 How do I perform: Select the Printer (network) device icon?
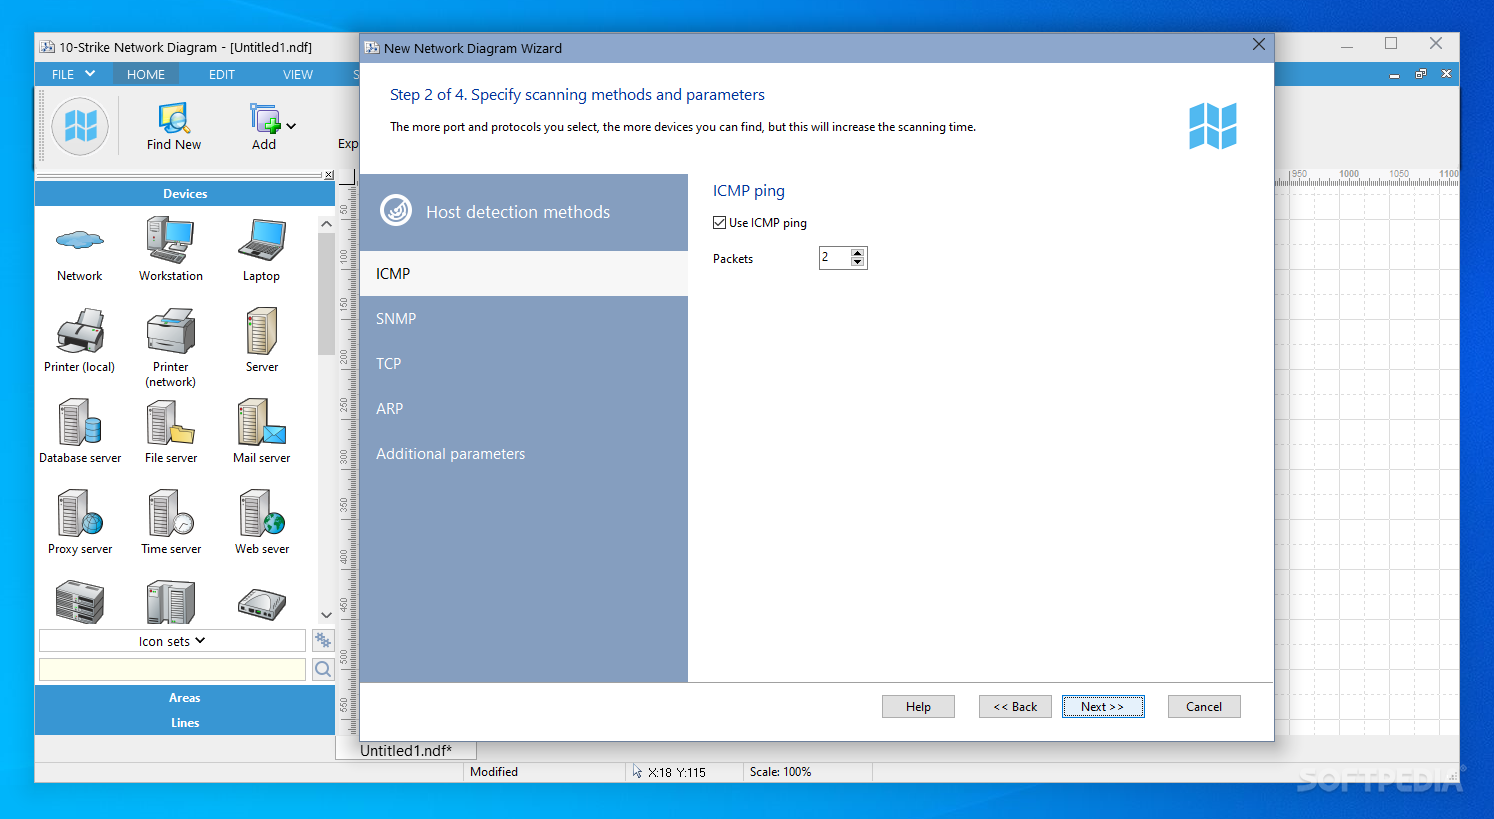click(x=171, y=331)
